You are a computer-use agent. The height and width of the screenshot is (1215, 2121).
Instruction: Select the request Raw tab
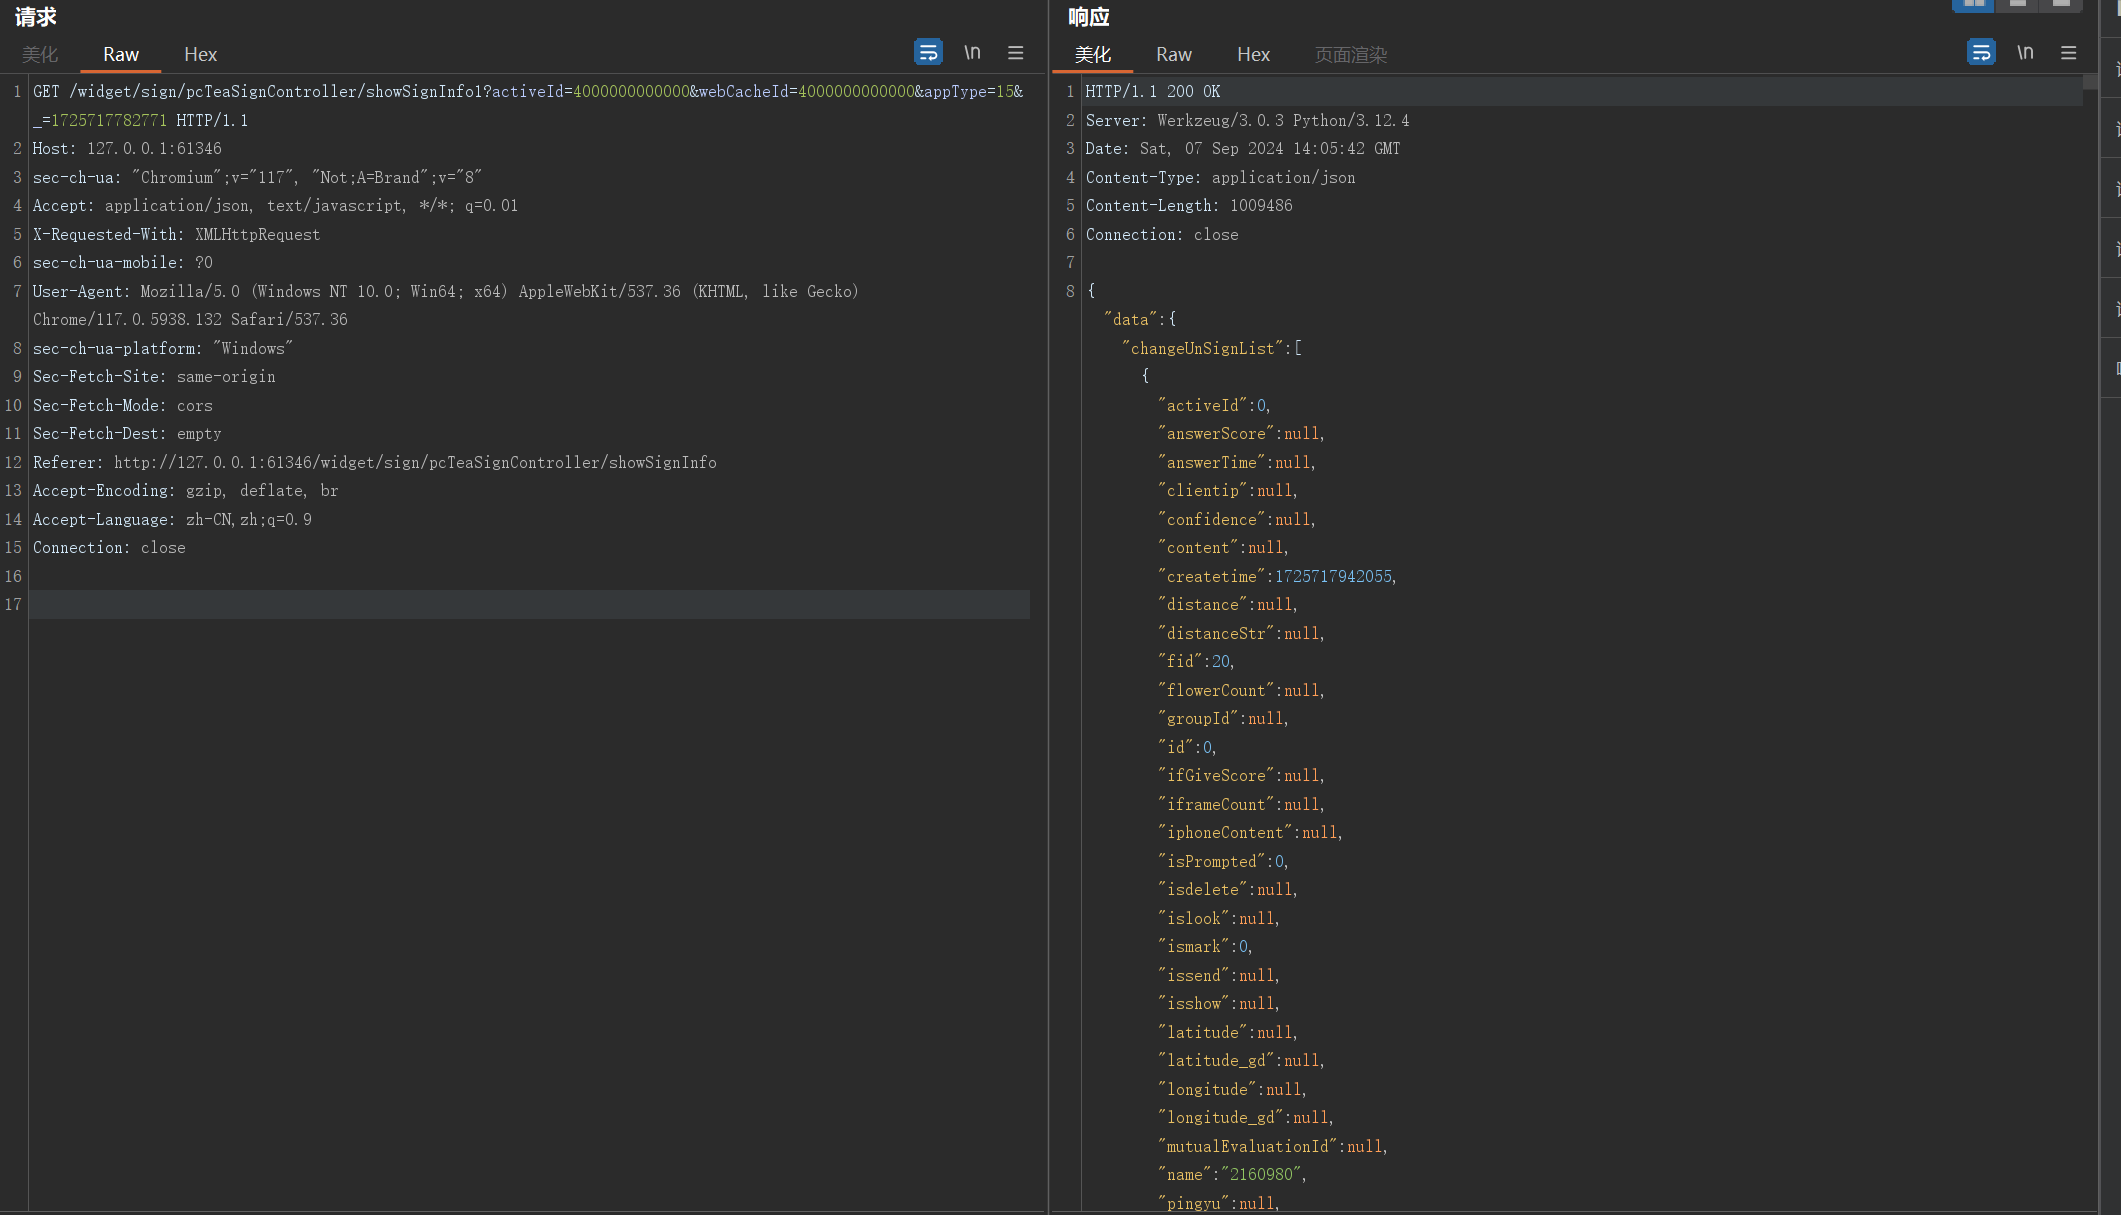click(x=120, y=54)
